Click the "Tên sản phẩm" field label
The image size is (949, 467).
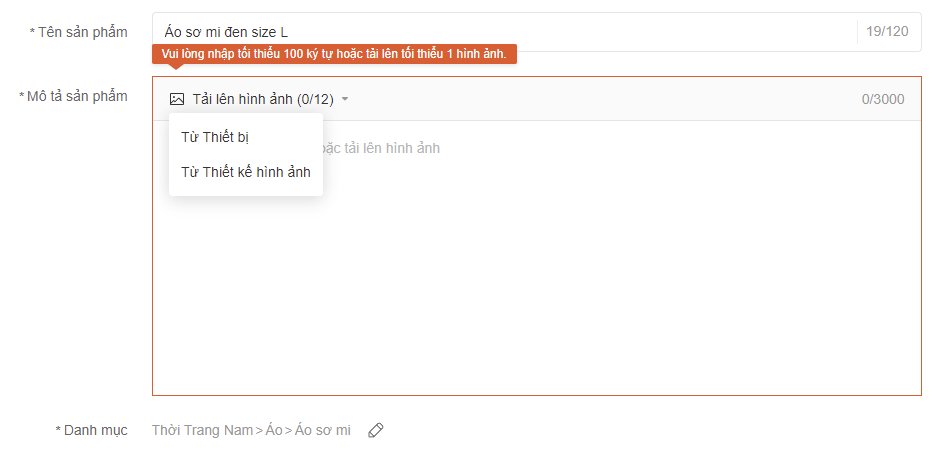coord(82,32)
